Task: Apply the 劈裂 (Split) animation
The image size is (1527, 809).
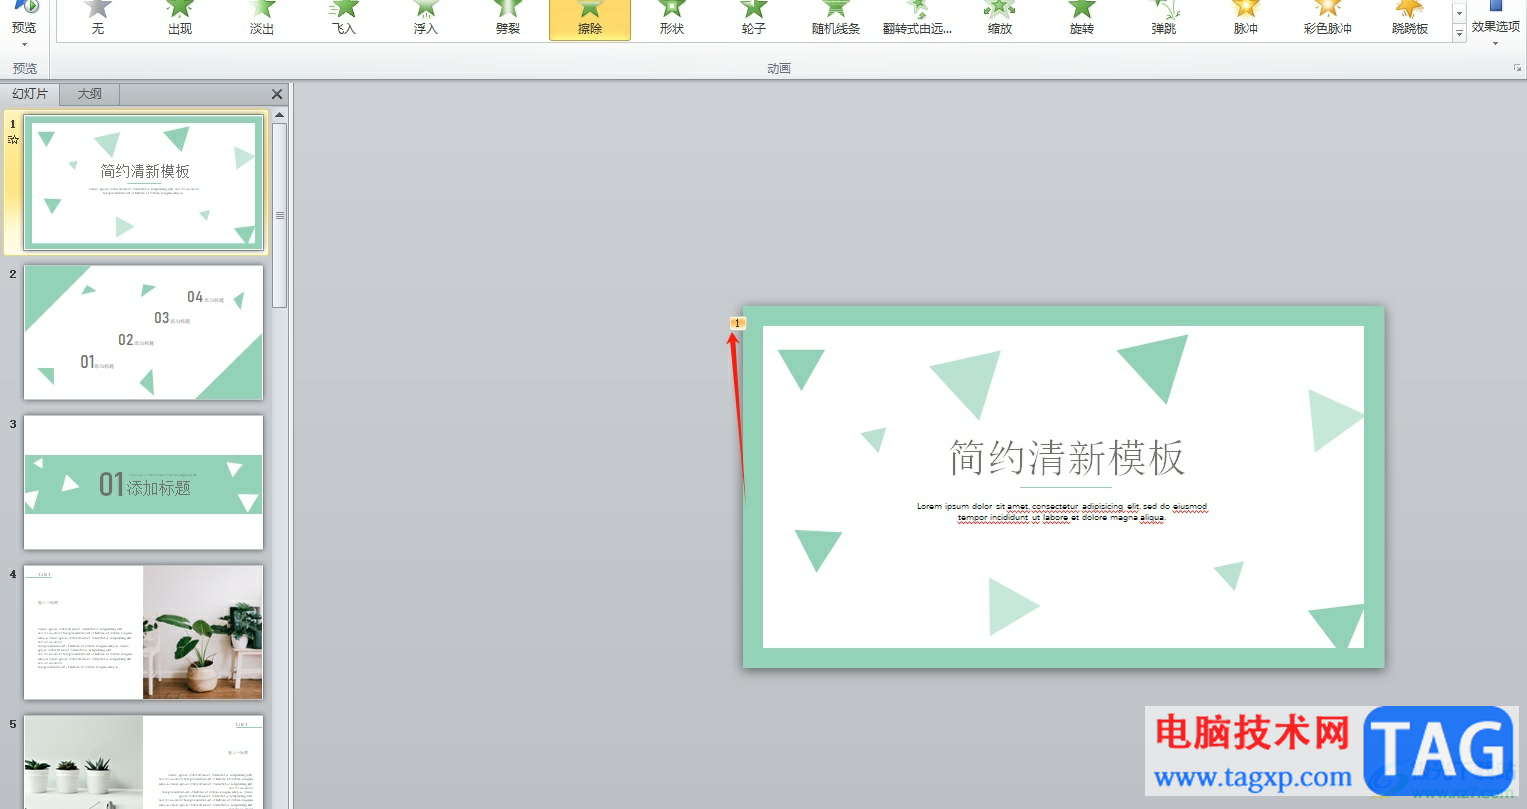Action: pyautogui.click(x=508, y=19)
